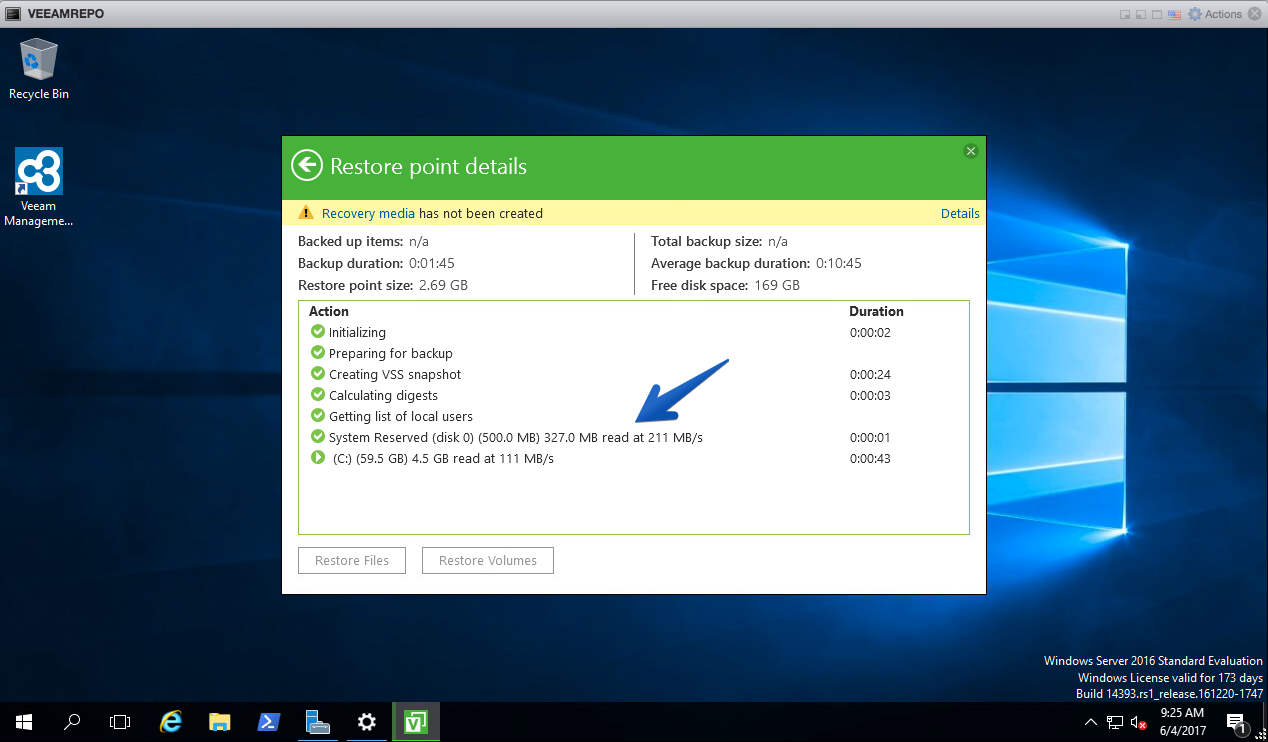
Task: Open the Recycle Bin desktop icon
Action: pyautogui.click(x=39, y=69)
